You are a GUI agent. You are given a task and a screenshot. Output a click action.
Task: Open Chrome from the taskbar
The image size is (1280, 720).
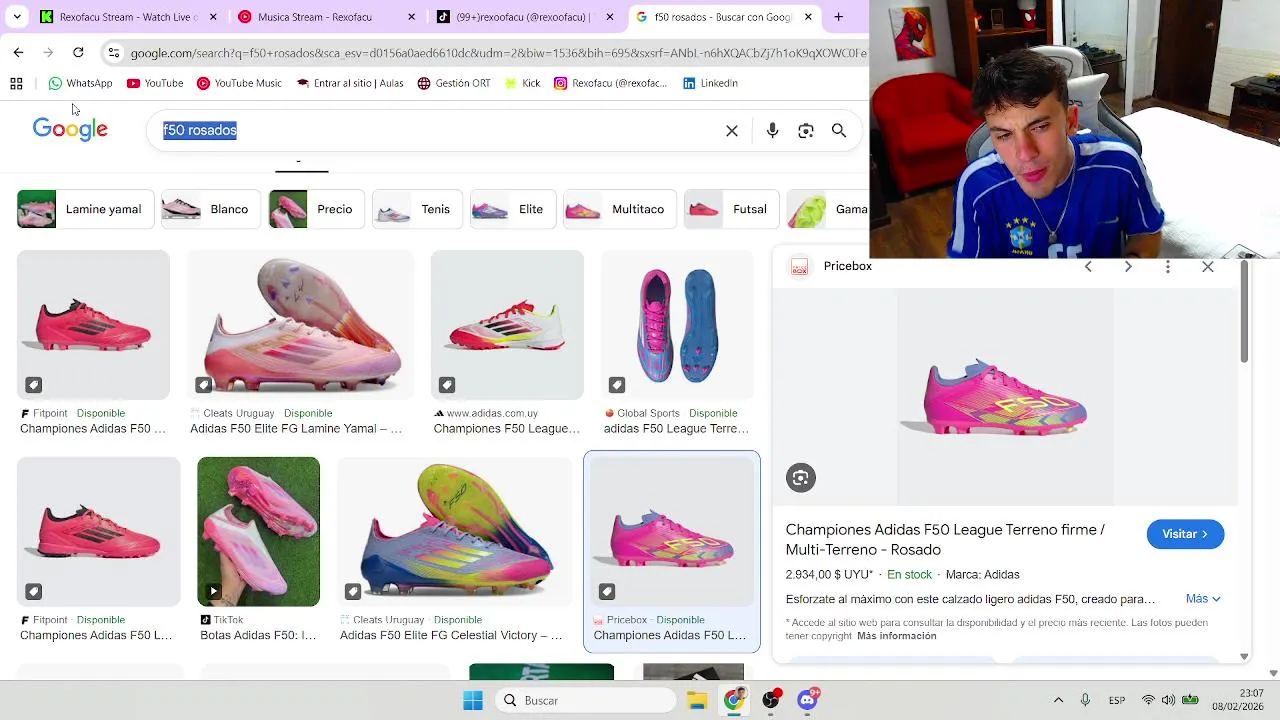(734, 700)
